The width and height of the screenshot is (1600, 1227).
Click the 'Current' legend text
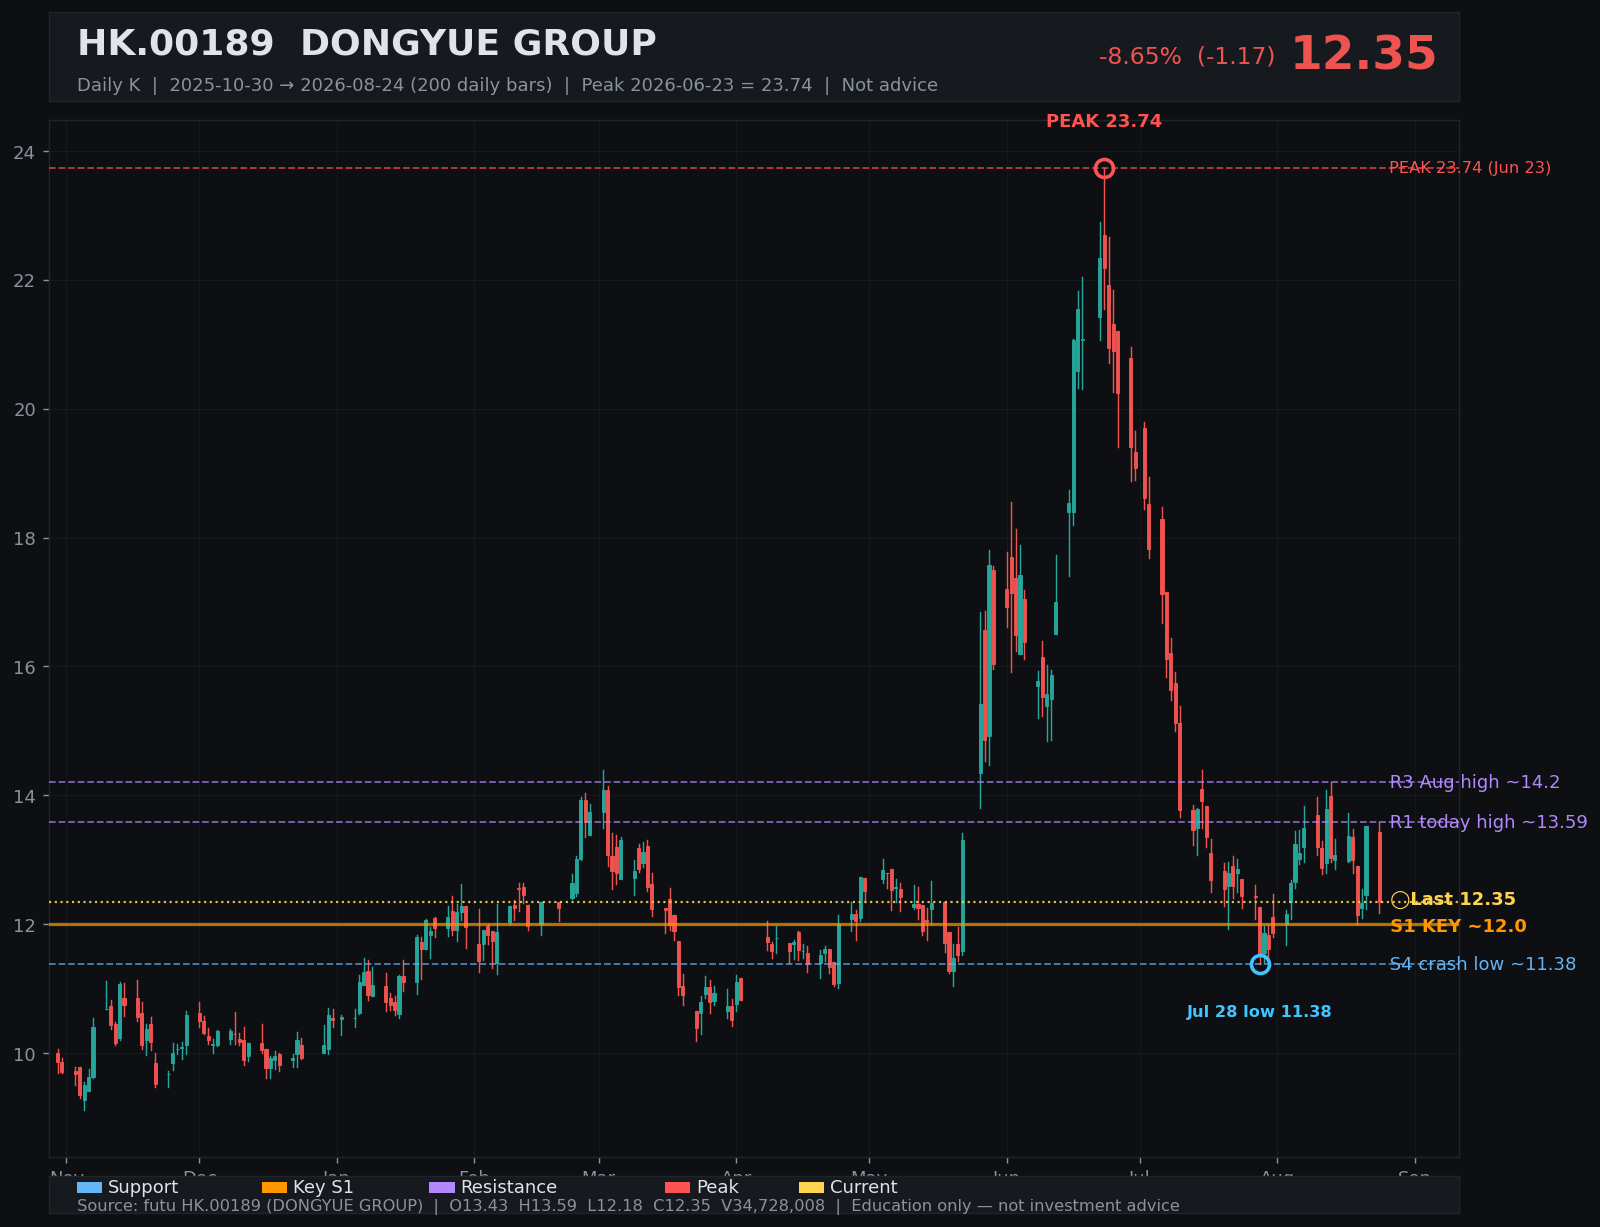click(x=864, y=1187)
